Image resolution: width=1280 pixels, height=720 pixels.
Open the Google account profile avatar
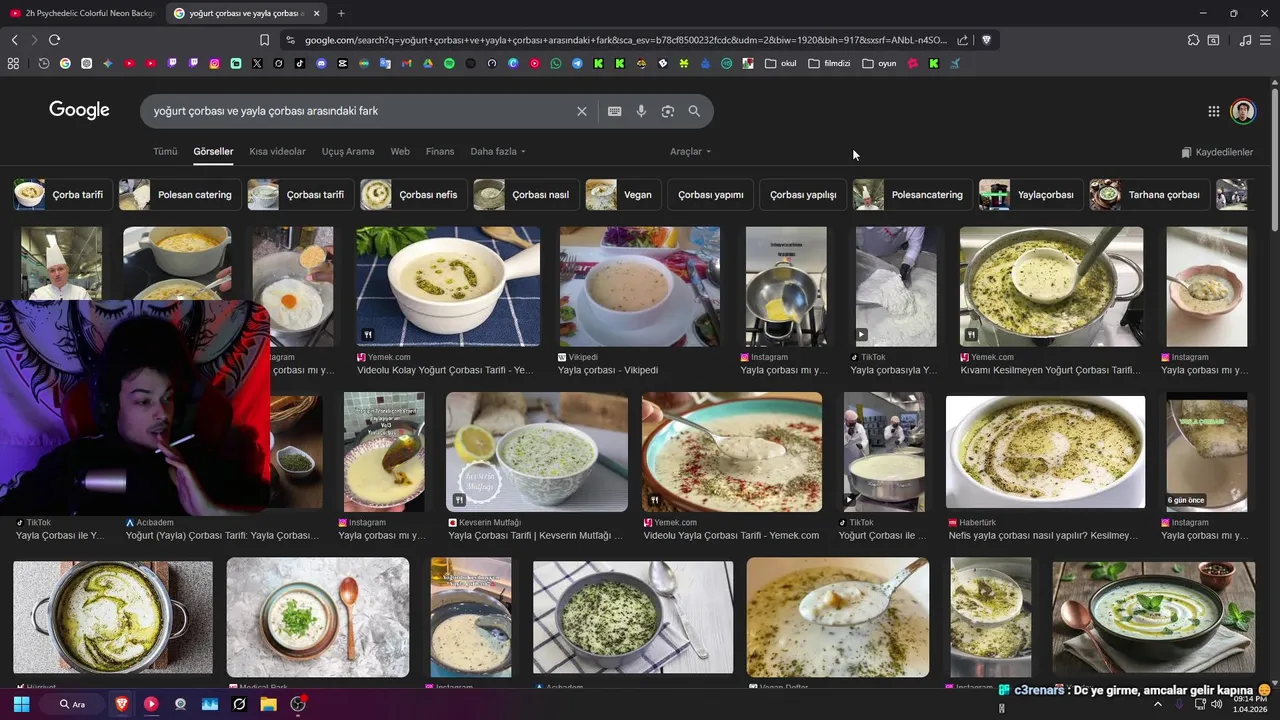(x=1243, y=111)
